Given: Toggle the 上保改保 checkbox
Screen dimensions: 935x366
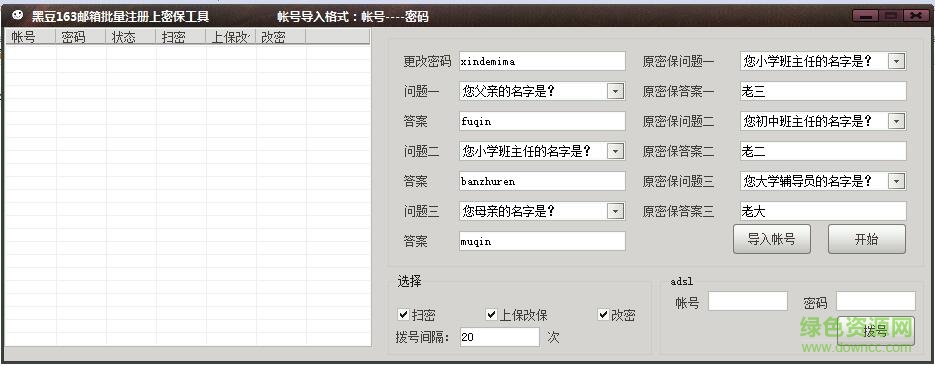Looking at the screenshot, I should pos(491,315).
